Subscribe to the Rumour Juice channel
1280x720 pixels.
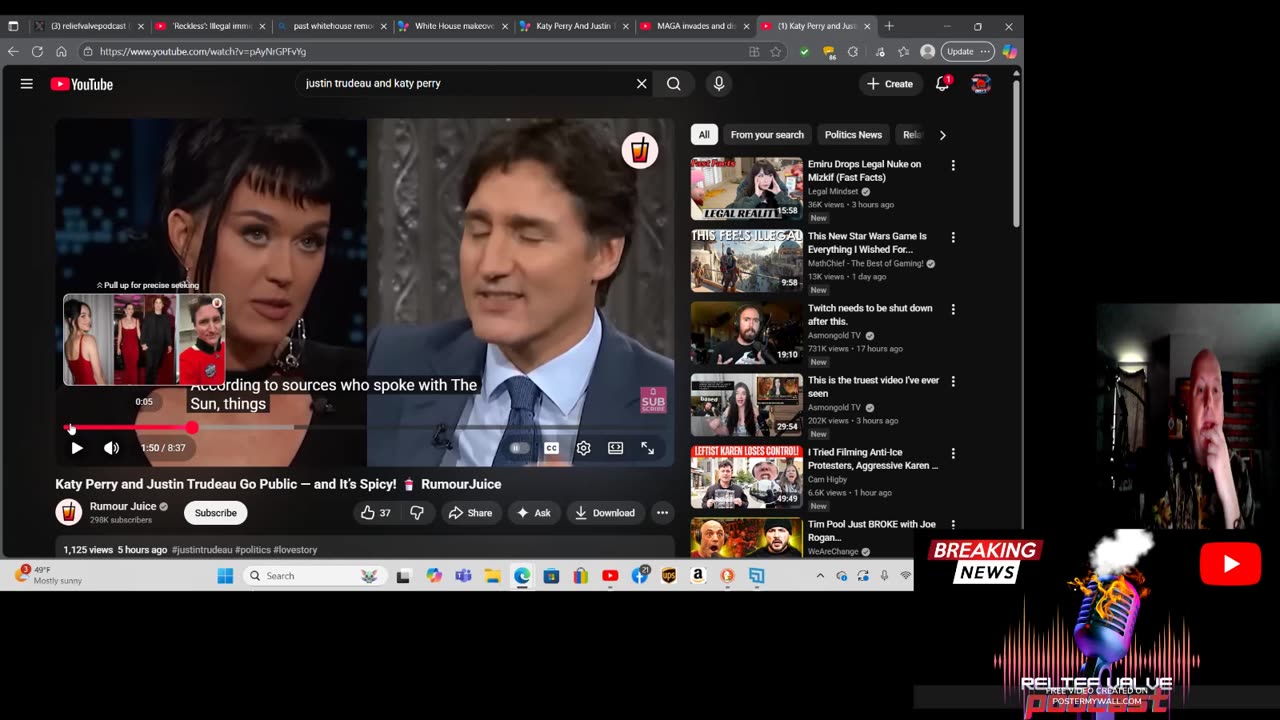pyautogui.click(x=215, y=513)
